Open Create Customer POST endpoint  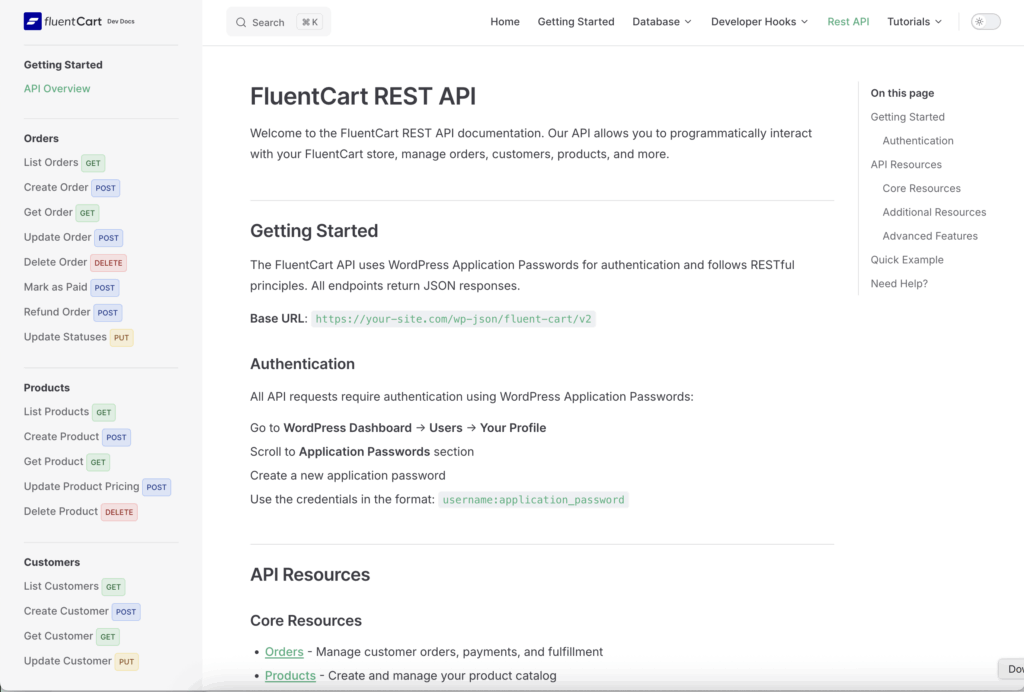click(x=66, y=611)
